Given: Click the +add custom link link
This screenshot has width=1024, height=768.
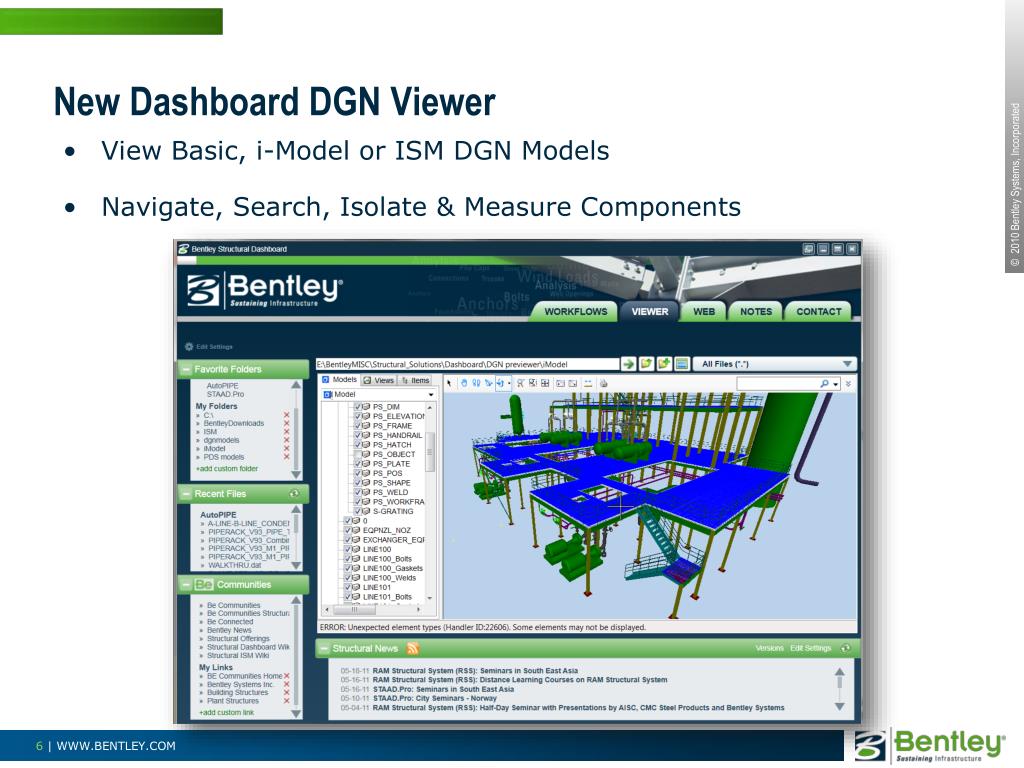Looking at the screenshot, I should click(226, 712).
